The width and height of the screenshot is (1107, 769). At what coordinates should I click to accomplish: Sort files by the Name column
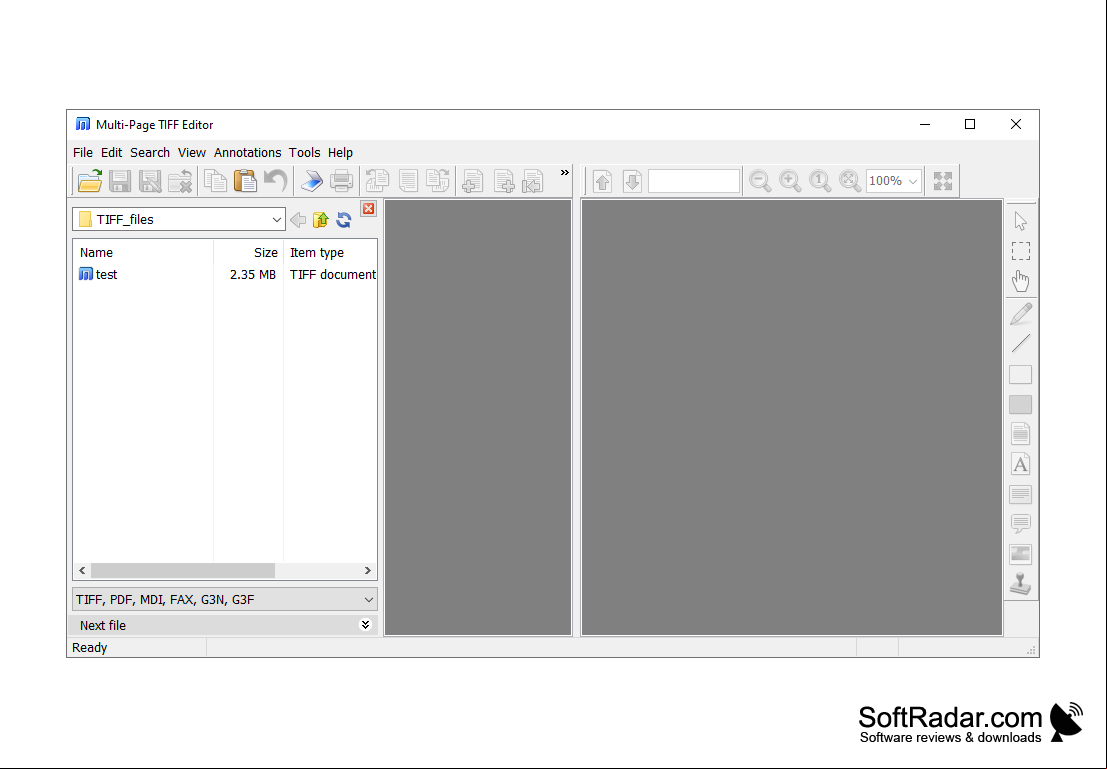(x=143, y=252)
